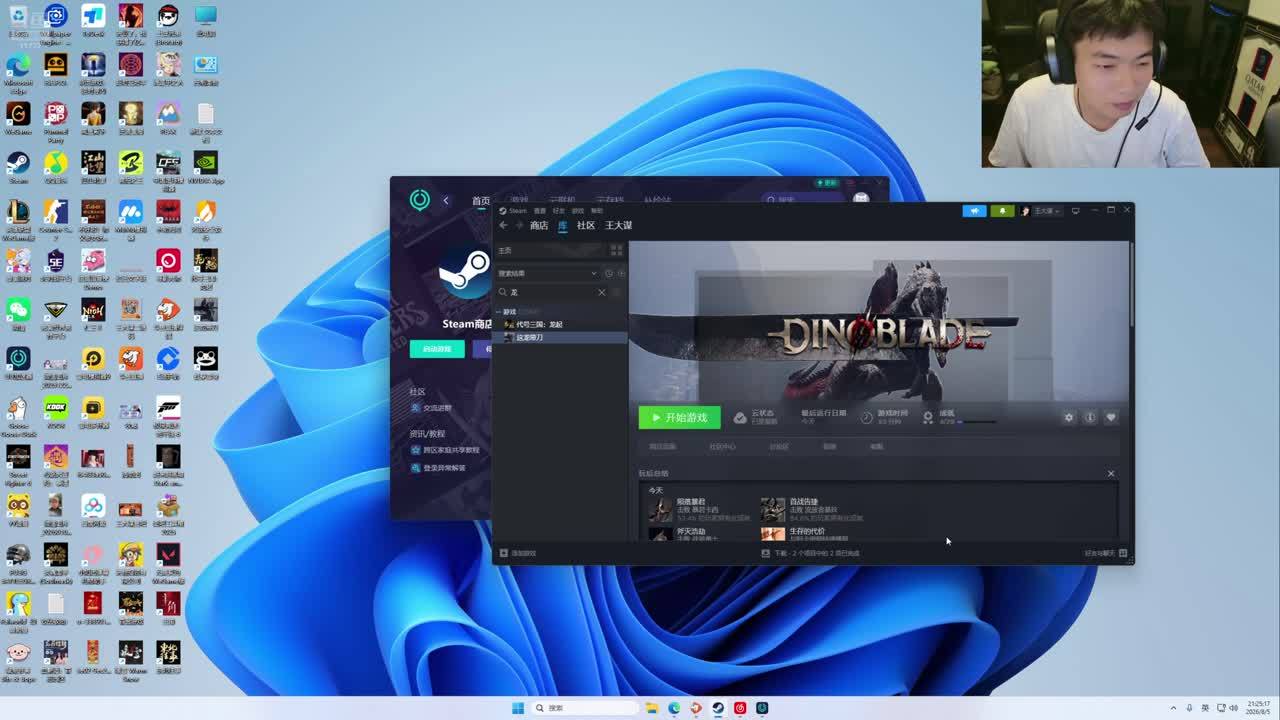The width and height of the screenshot is (1280, 720).
Task: Open the Microsoft Edge desktop shortcut
Action: pos(18,69)
